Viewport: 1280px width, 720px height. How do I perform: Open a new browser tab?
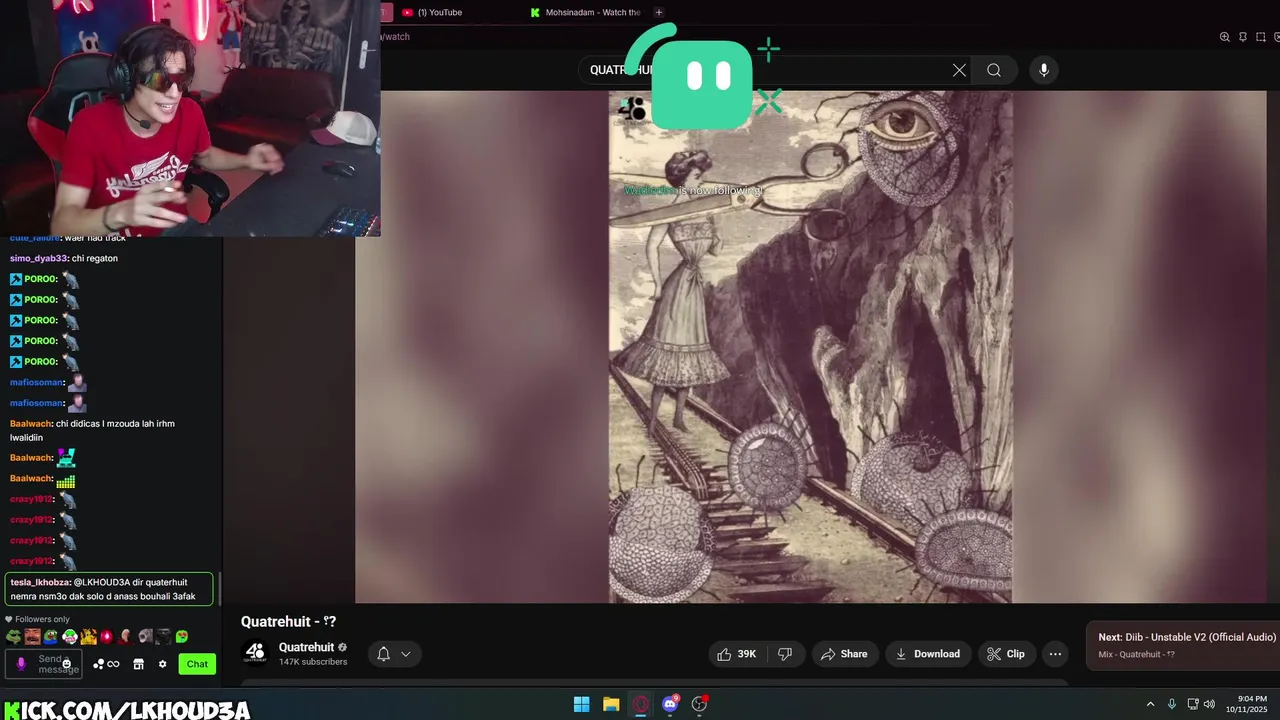[658, 12]
